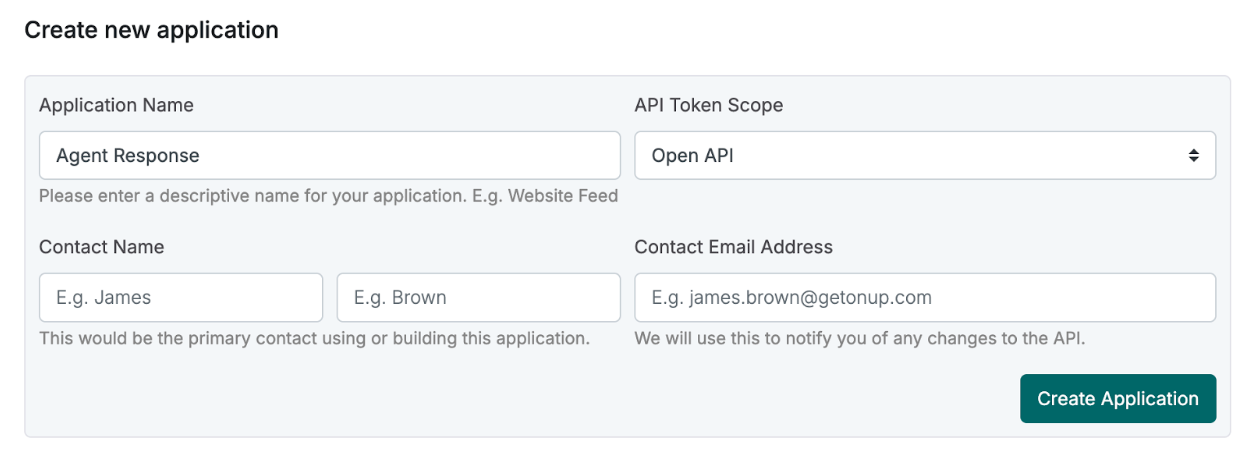The image size is (1254, 456).
Task: Click the first name field showing 'E.g. James'
Action: [x=181, y=297]
